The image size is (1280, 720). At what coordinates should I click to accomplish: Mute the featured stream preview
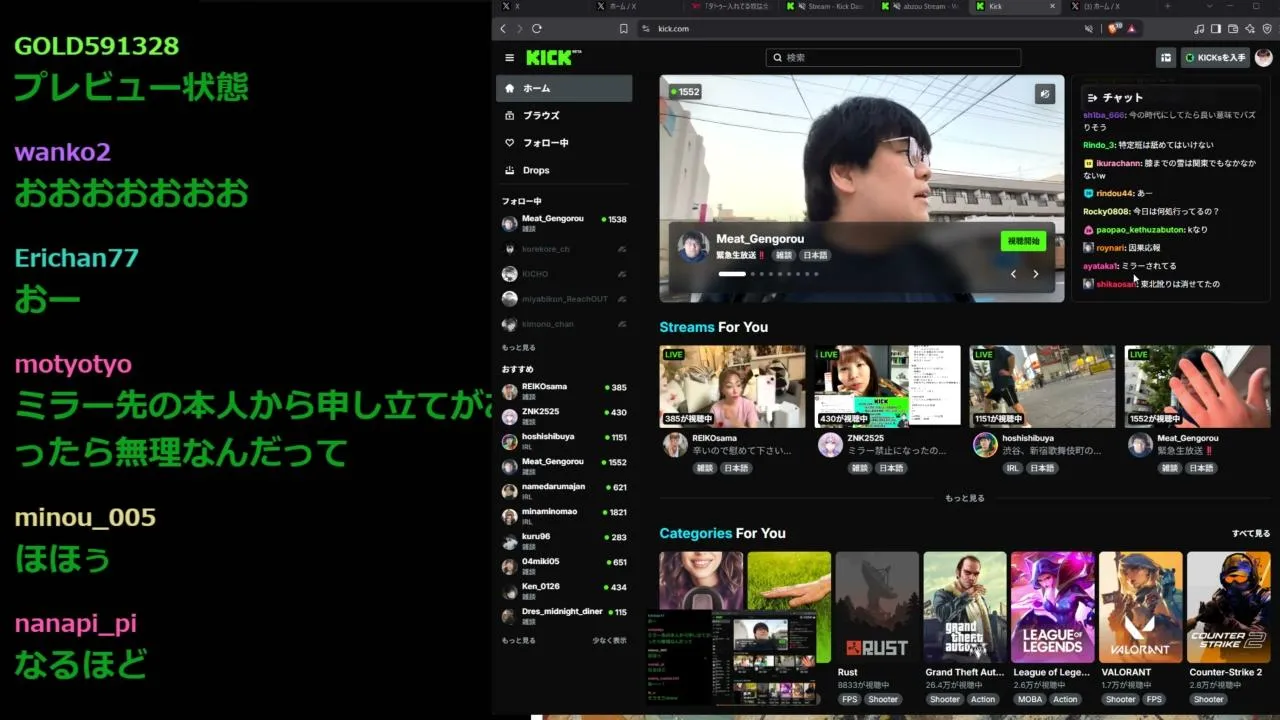click(1045, 94)
